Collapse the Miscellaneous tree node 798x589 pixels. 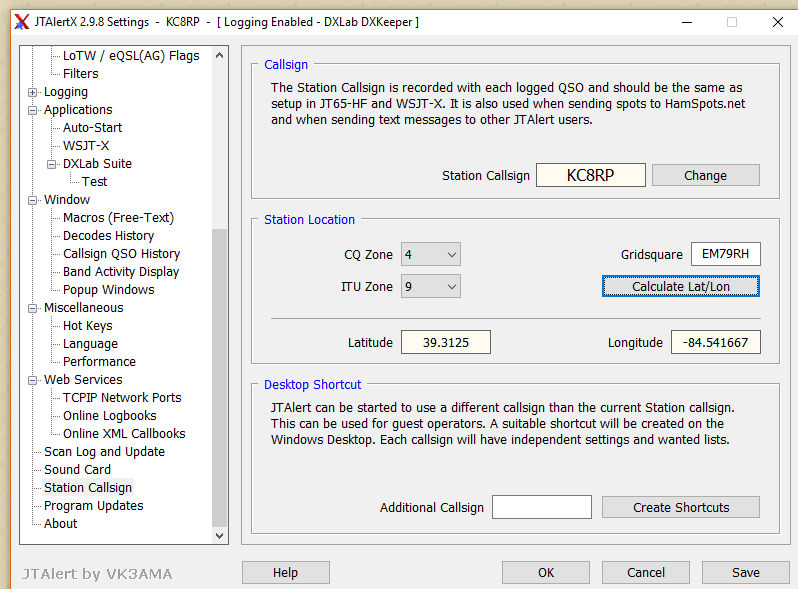[x=33, y=308]
